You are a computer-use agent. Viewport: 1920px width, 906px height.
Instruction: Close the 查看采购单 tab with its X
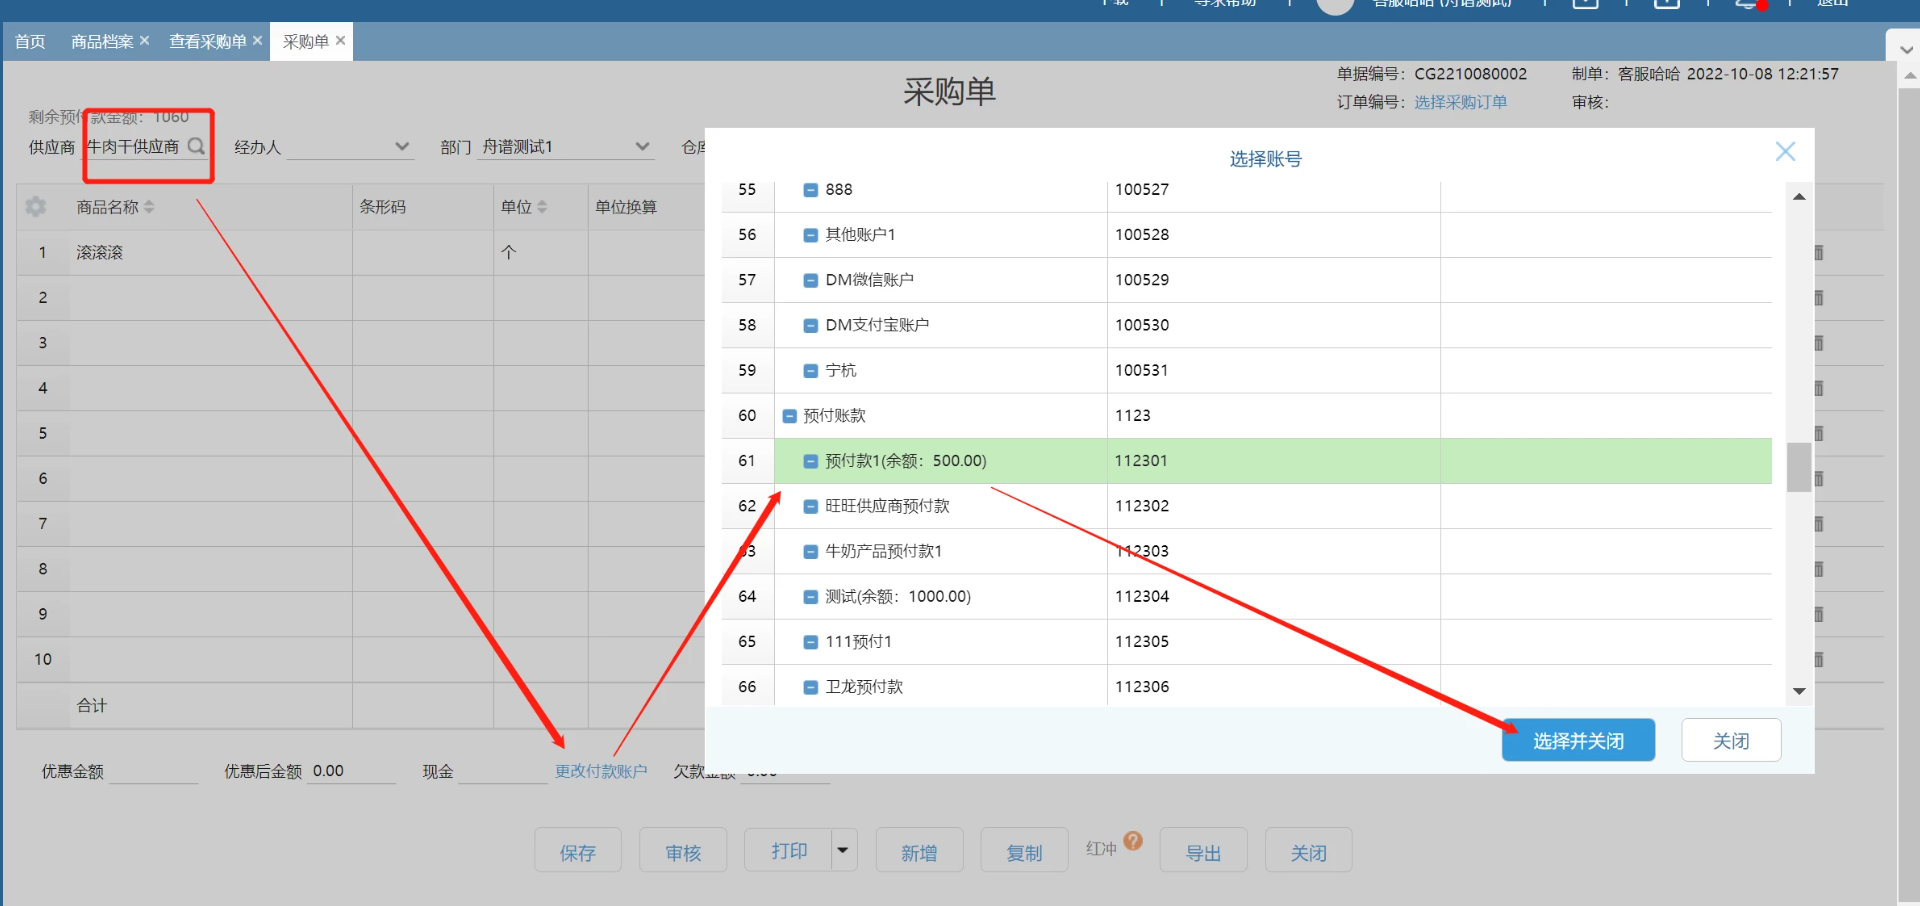pos(257,41)
